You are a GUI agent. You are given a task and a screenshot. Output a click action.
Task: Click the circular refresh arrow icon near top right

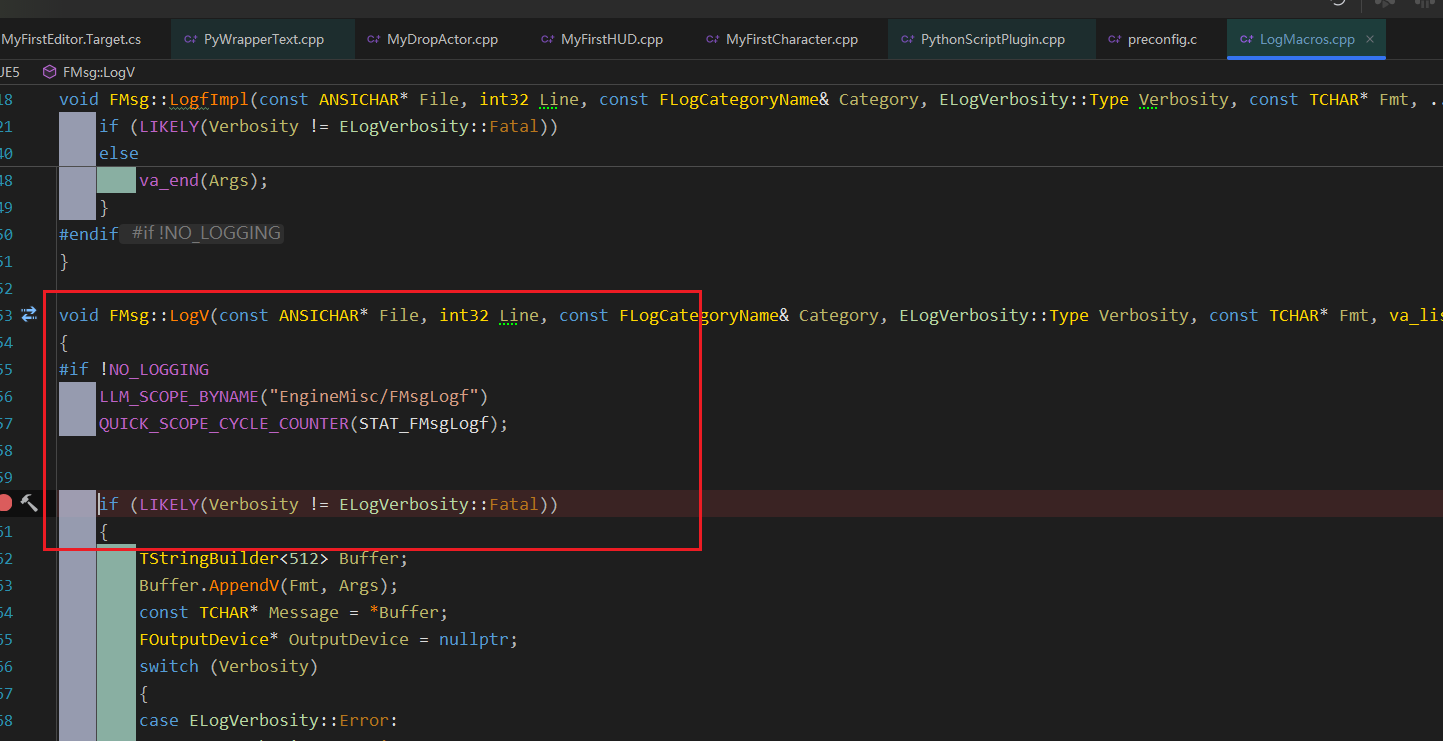pos(1337,5)
